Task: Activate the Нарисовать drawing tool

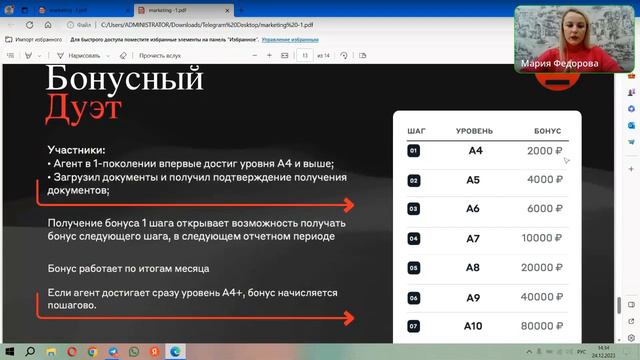Action: [79, 56]
